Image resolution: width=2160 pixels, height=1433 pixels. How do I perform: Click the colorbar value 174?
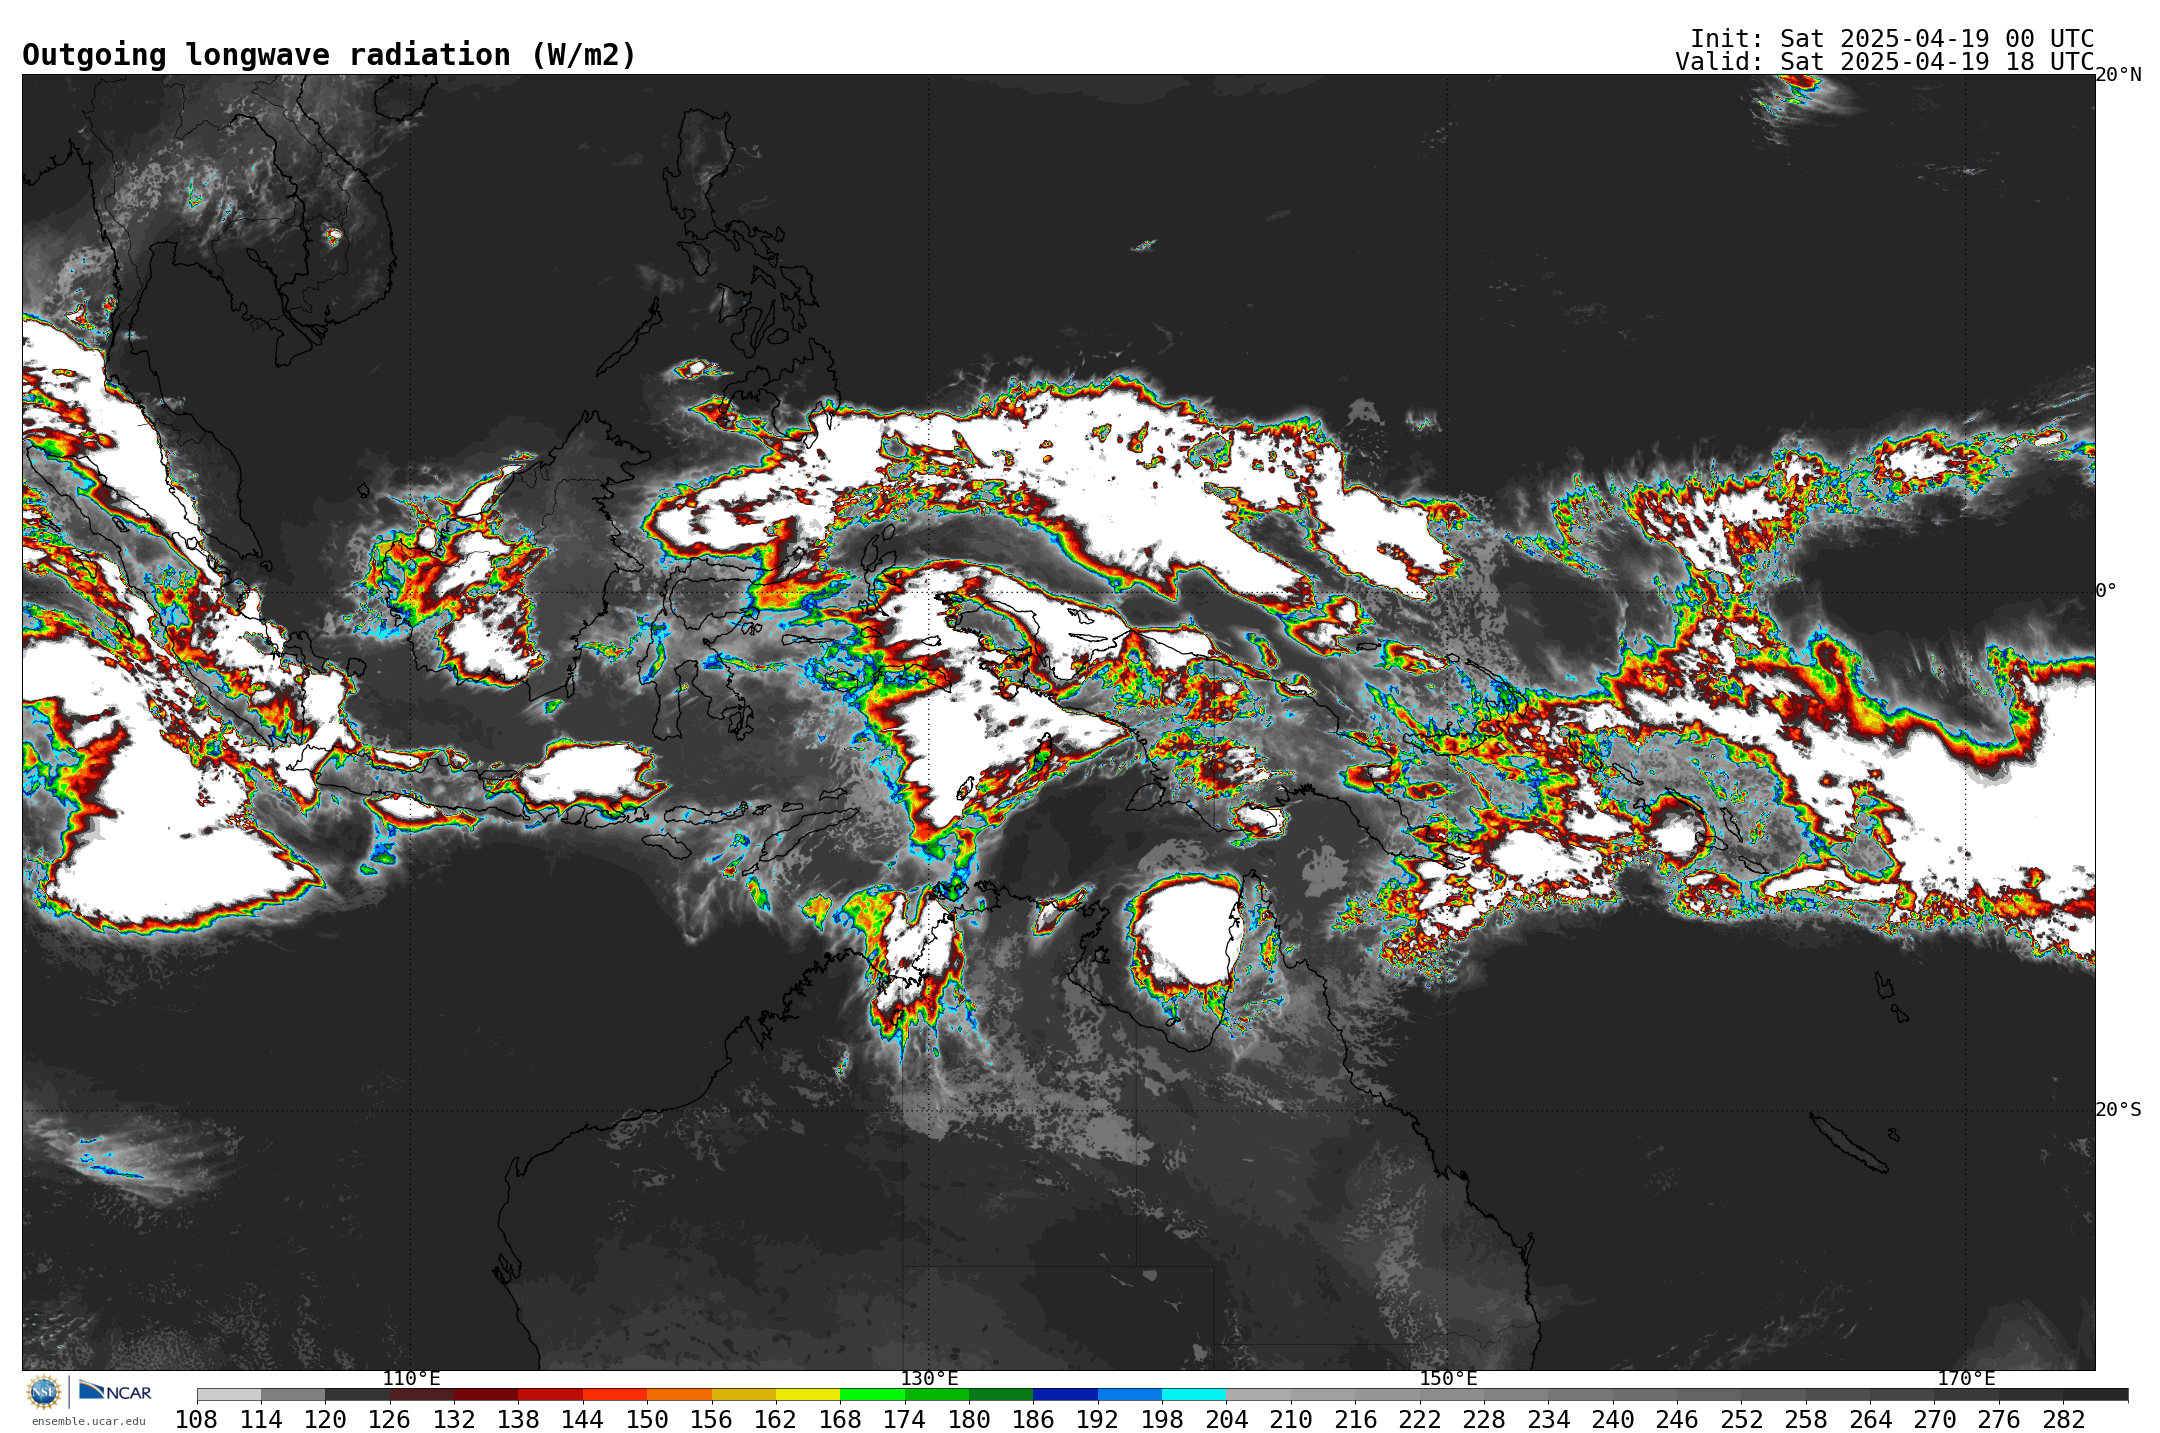coord(904,1420)
